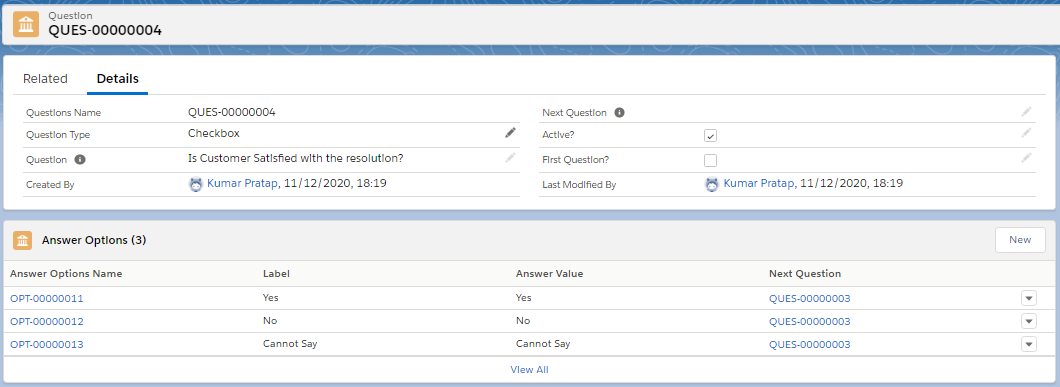1060x387 pixels.
Task: Click Answer Options Name column header
Action: tap(66, 273)
